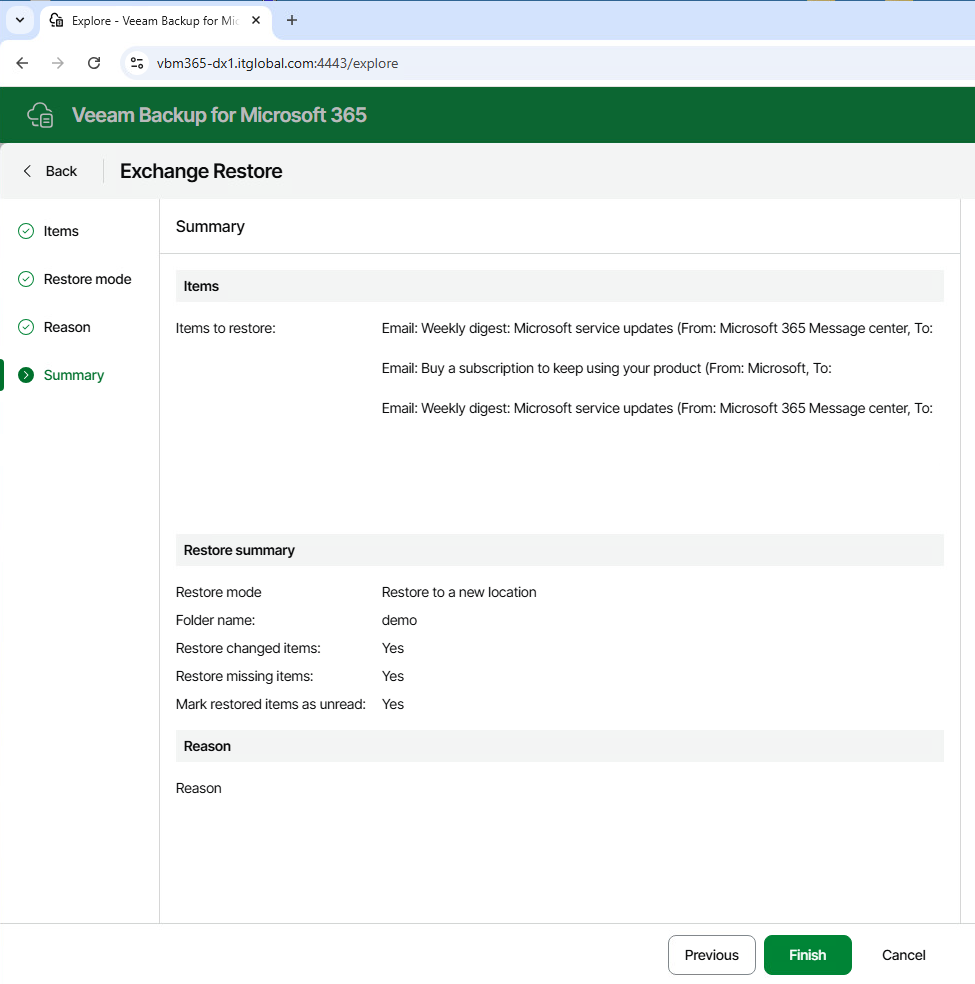
Task: Click the address bar URL
Action: click(x=277, y=63)
